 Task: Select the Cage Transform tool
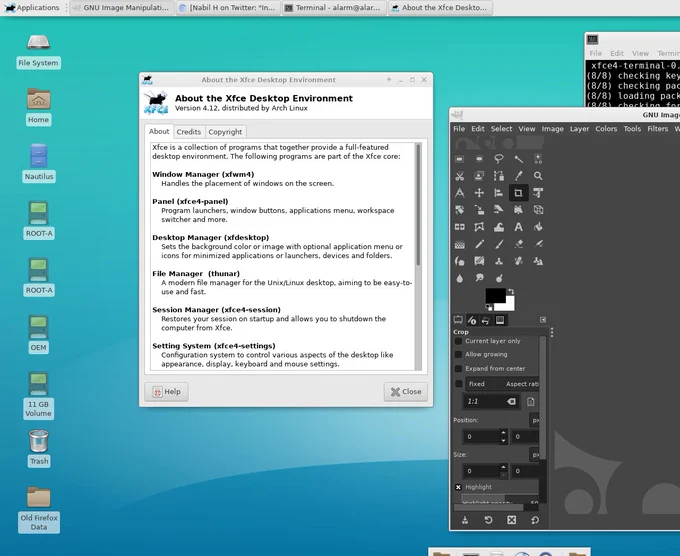click(479, 227)
